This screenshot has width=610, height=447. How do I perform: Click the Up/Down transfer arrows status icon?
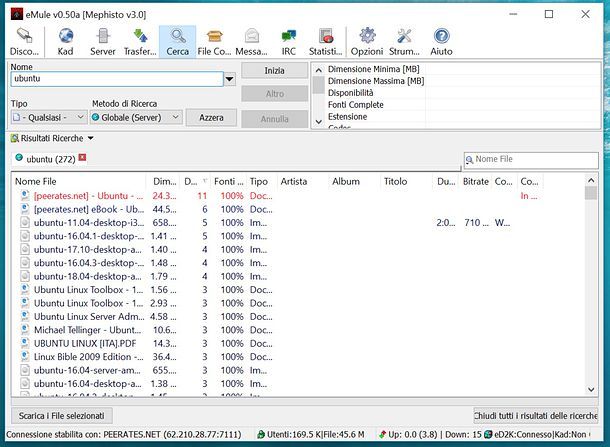point(382,435)
